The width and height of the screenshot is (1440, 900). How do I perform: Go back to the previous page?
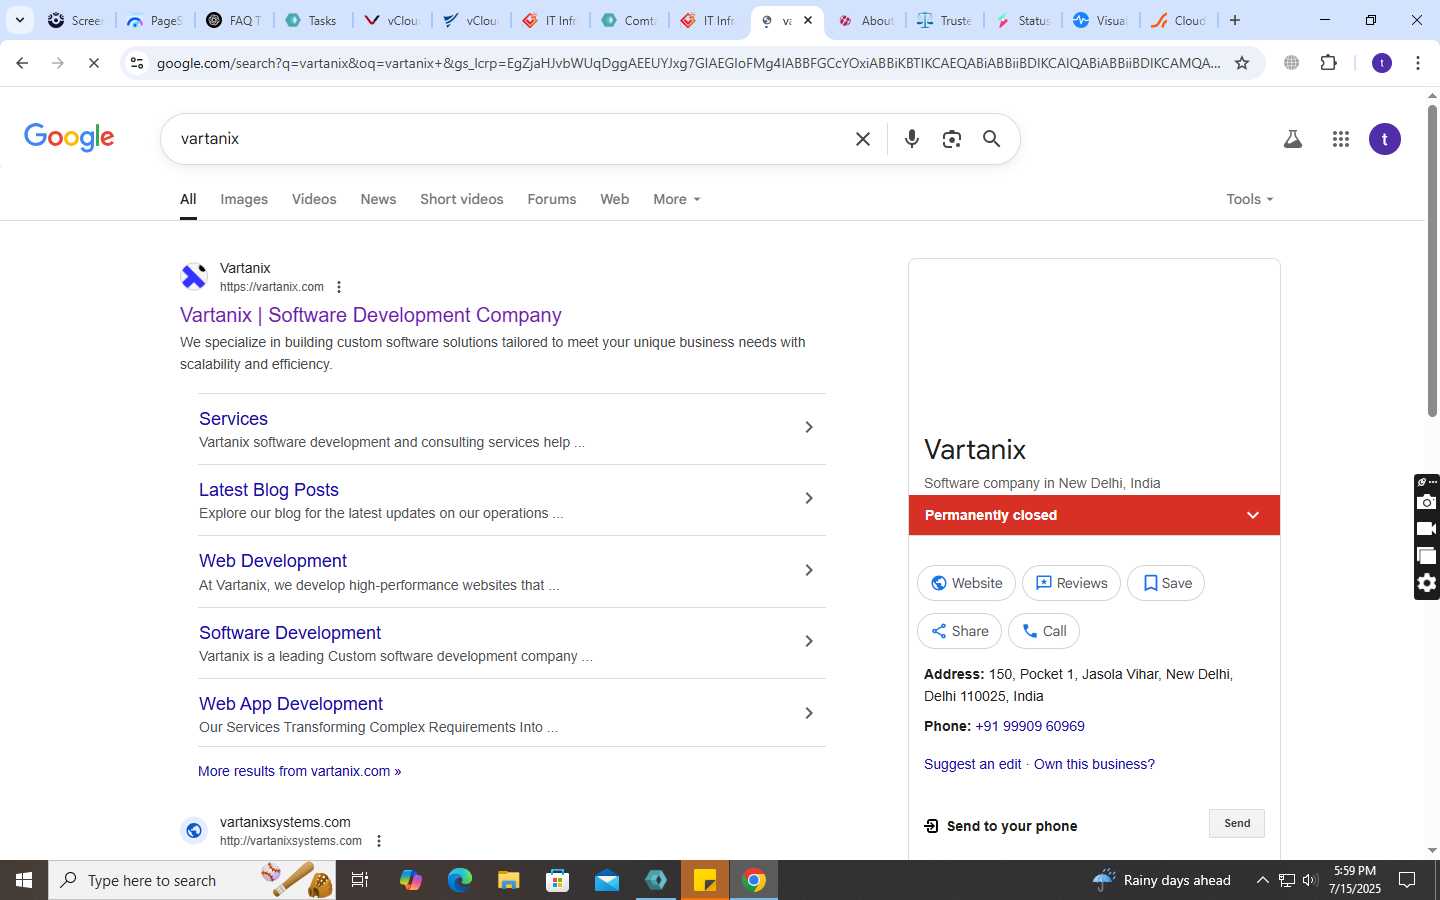click(x=22, y=63)
